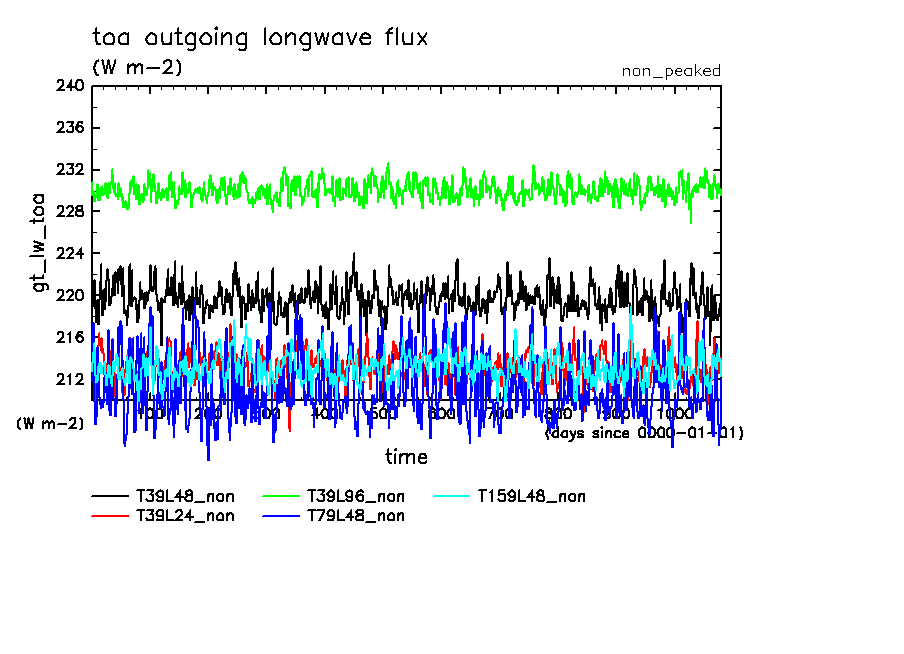Click the "(W m-2)" units text under the title
Image resolution: width=904 pixels, height=654 pixels.
[x=137, y=68]
